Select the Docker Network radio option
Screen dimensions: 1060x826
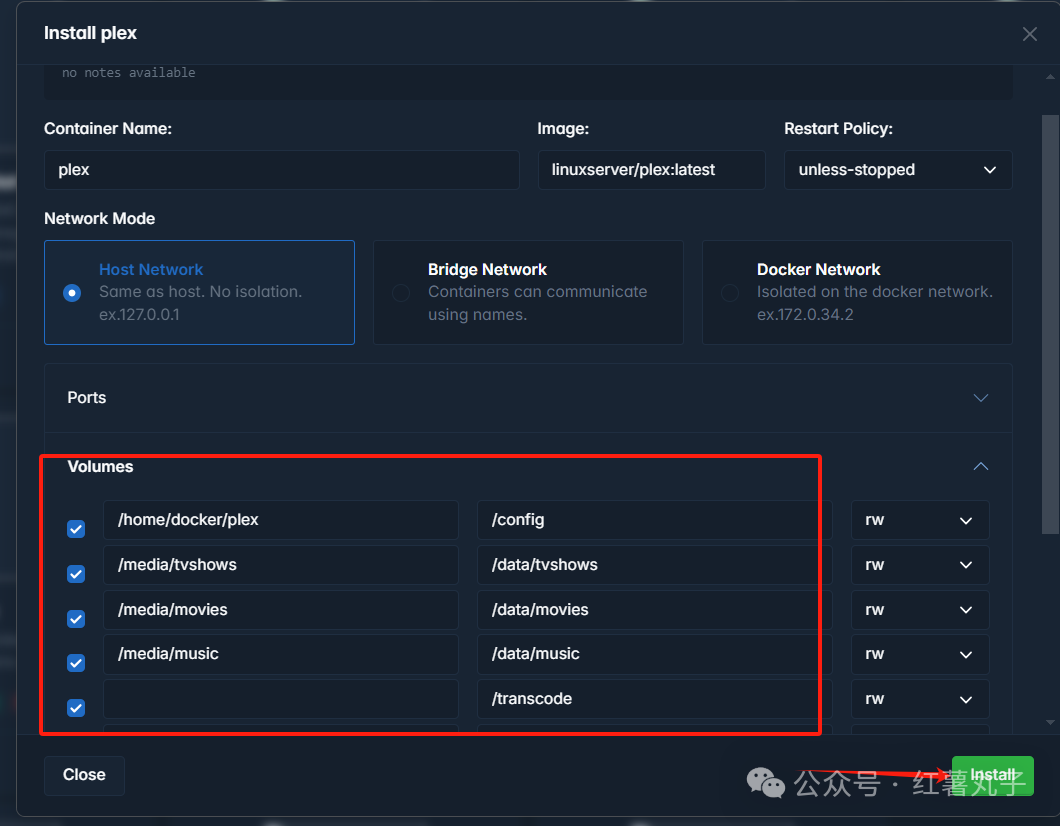tap(729, 293)
